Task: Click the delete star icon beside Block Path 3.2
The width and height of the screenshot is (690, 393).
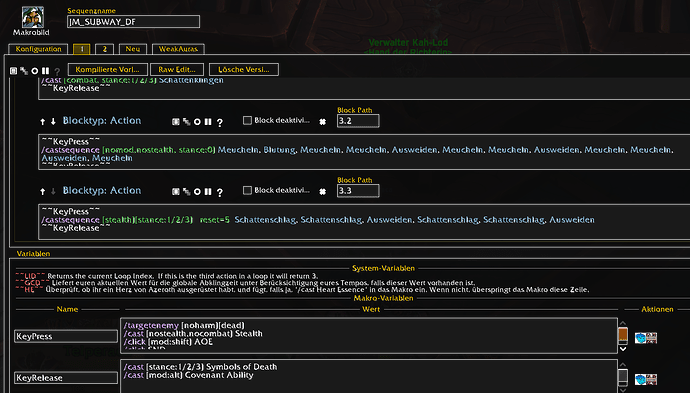Action: (x=323, y=122)
